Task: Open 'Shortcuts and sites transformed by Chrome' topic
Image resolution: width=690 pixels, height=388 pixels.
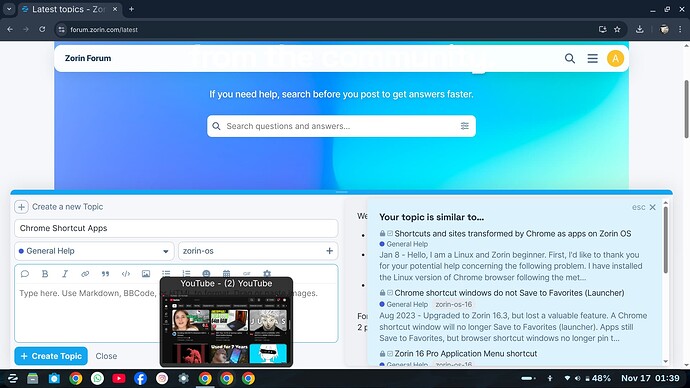Action: 513,234
